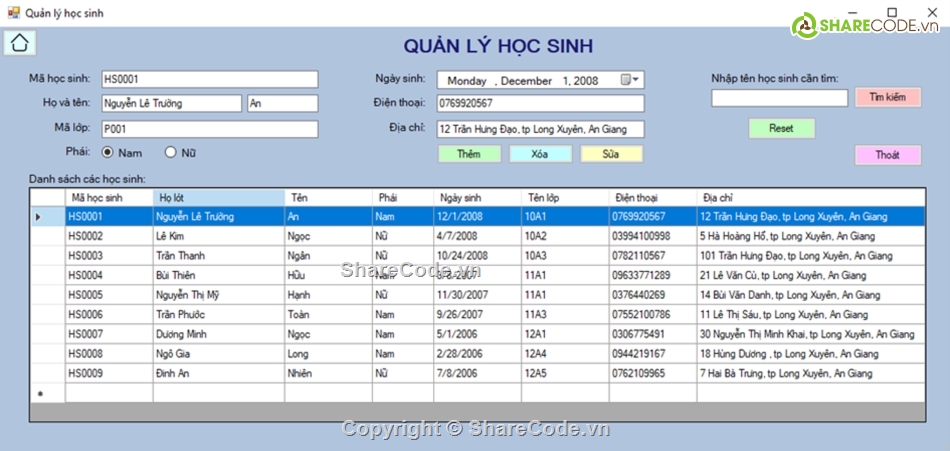Select cell HS0005 in the table
The height and width of the screenshot is (451, 950).
tap(109, 295)
